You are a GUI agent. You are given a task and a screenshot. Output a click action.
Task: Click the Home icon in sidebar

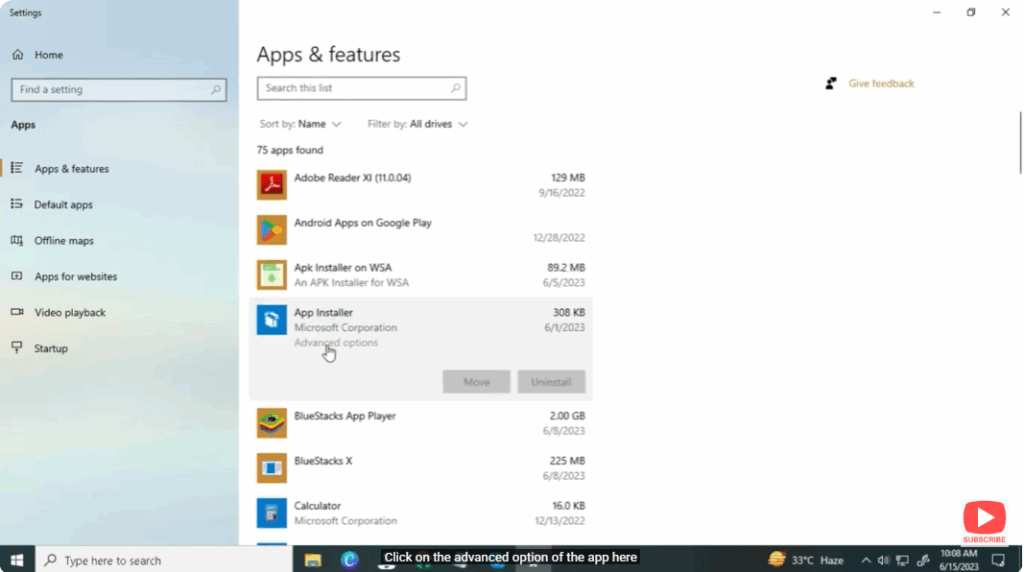point(18,55)
